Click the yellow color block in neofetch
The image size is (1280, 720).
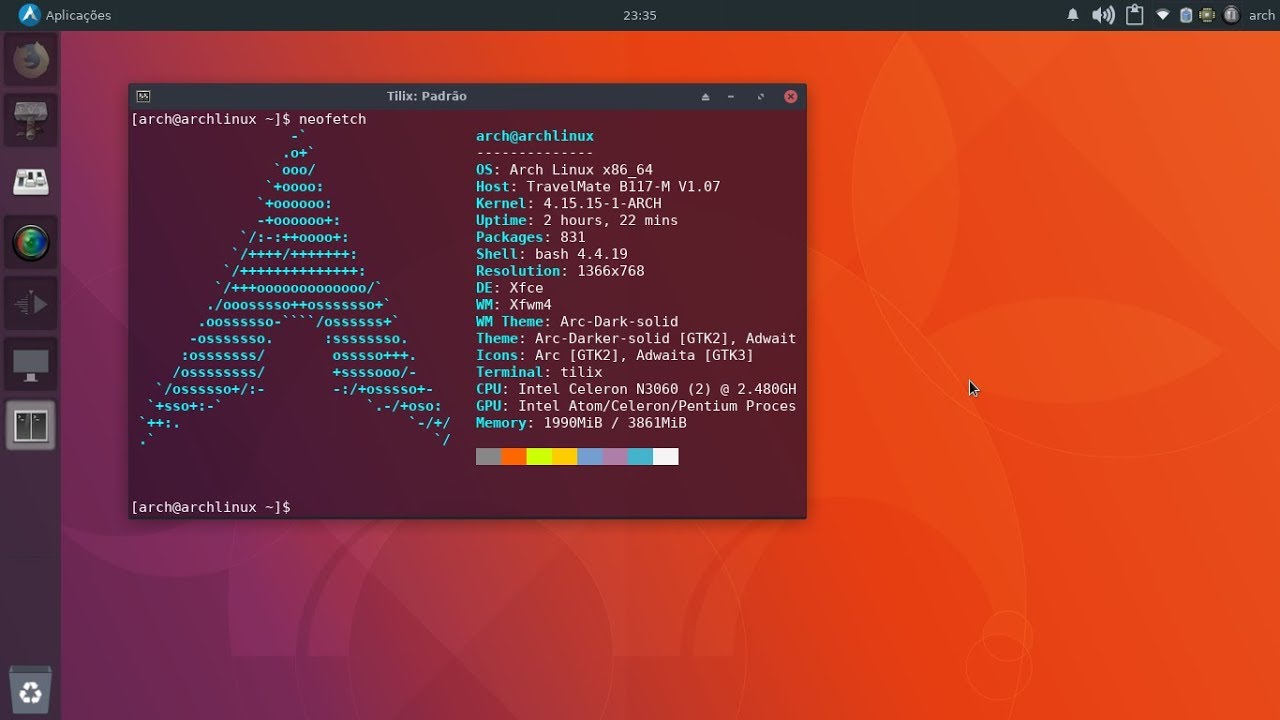(x=564, y=457)
